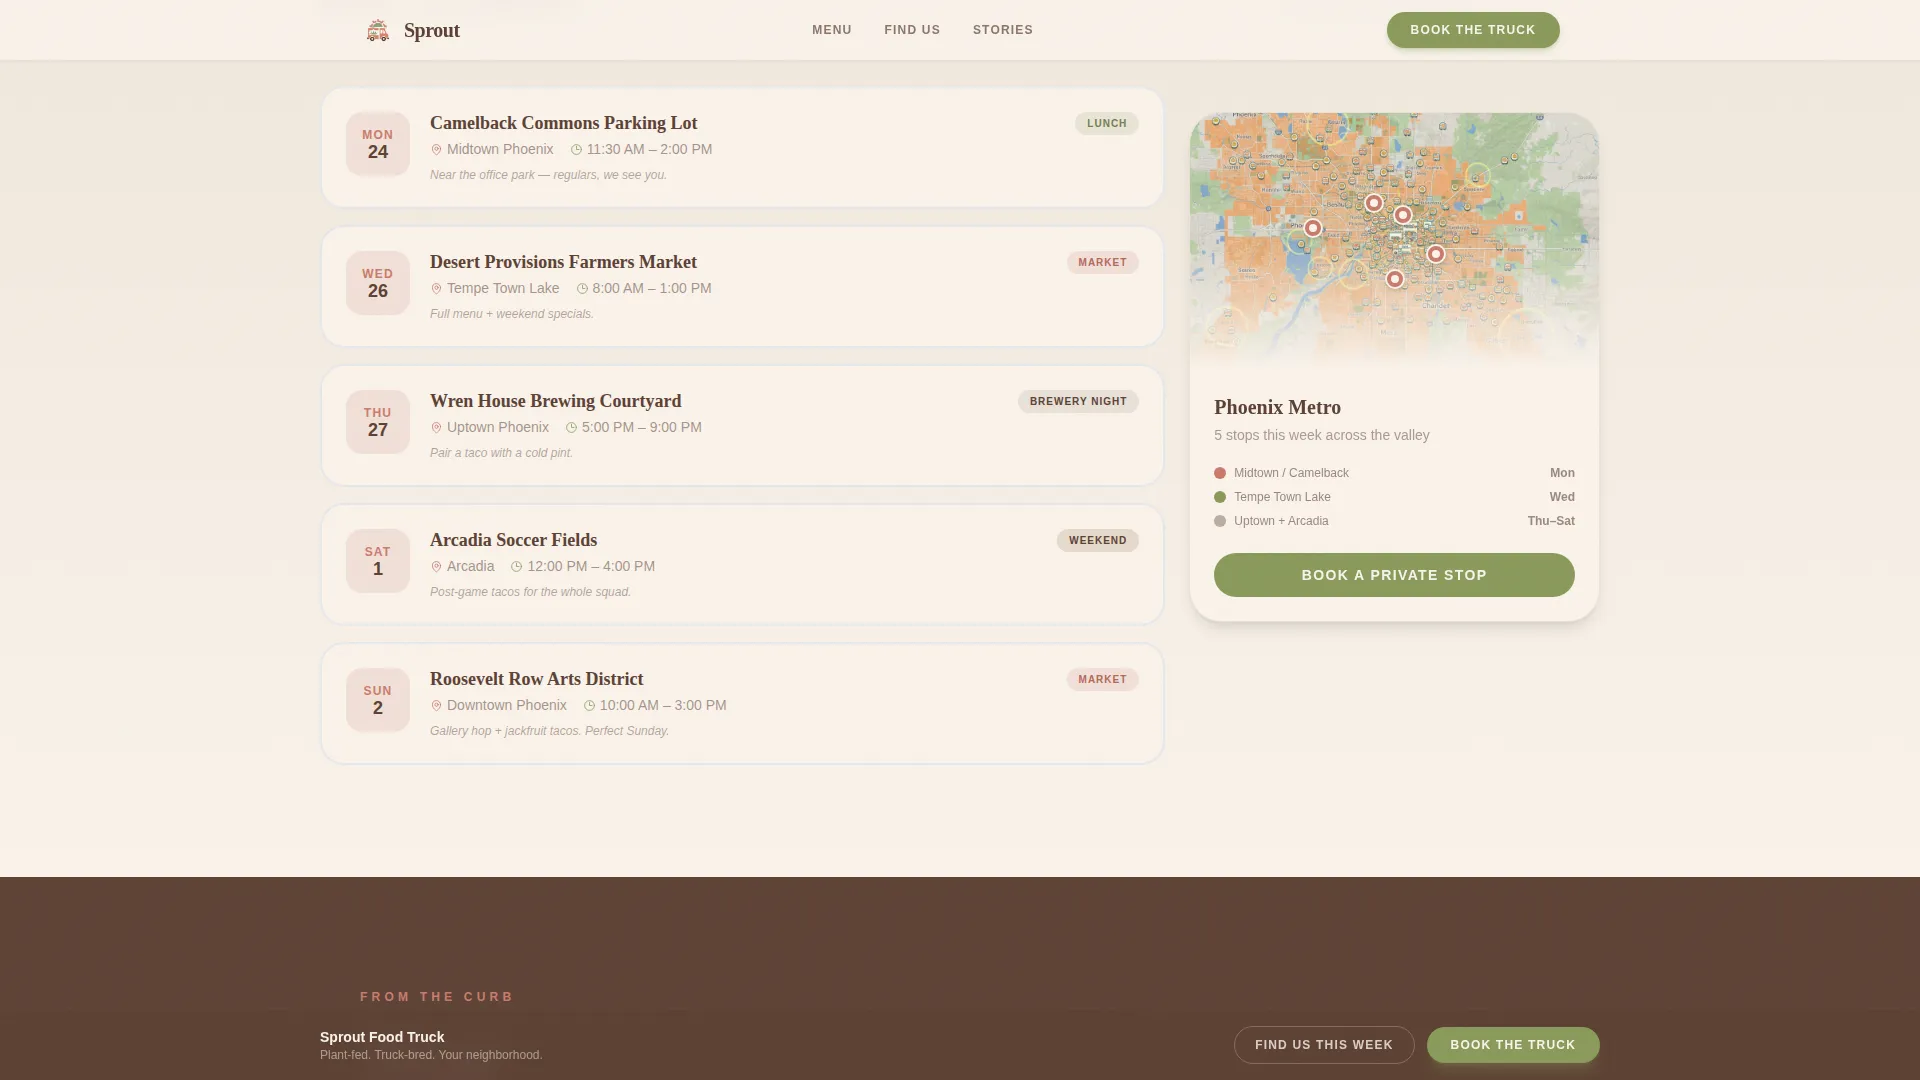
Task: Click Roosevelt Row Arts District title
Action: (537, 679)
